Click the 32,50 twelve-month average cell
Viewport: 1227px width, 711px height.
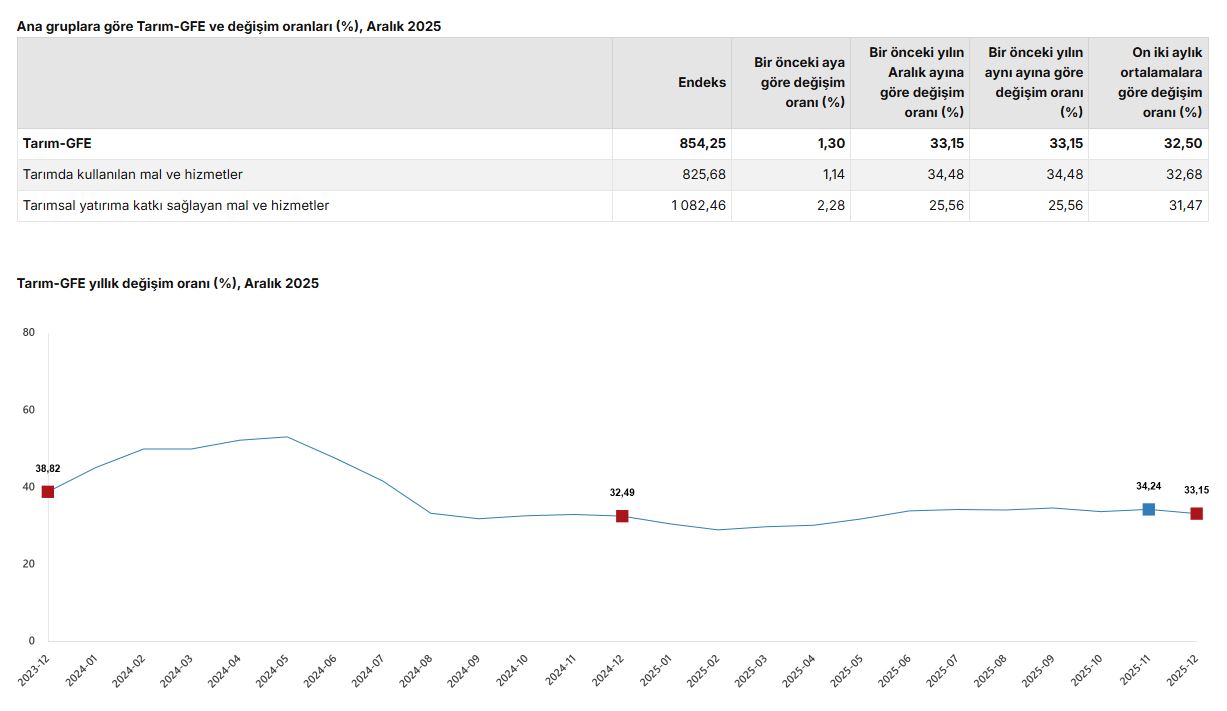click(1183, 144)
